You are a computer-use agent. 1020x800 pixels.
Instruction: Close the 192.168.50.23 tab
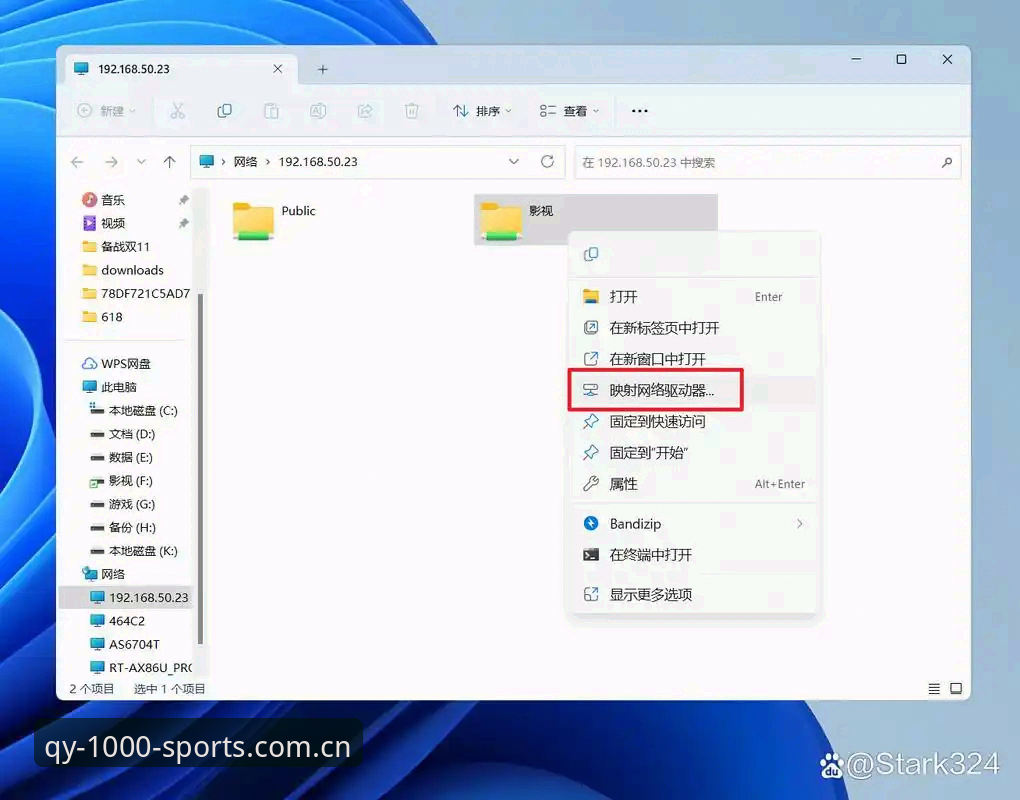click(278, 68)
